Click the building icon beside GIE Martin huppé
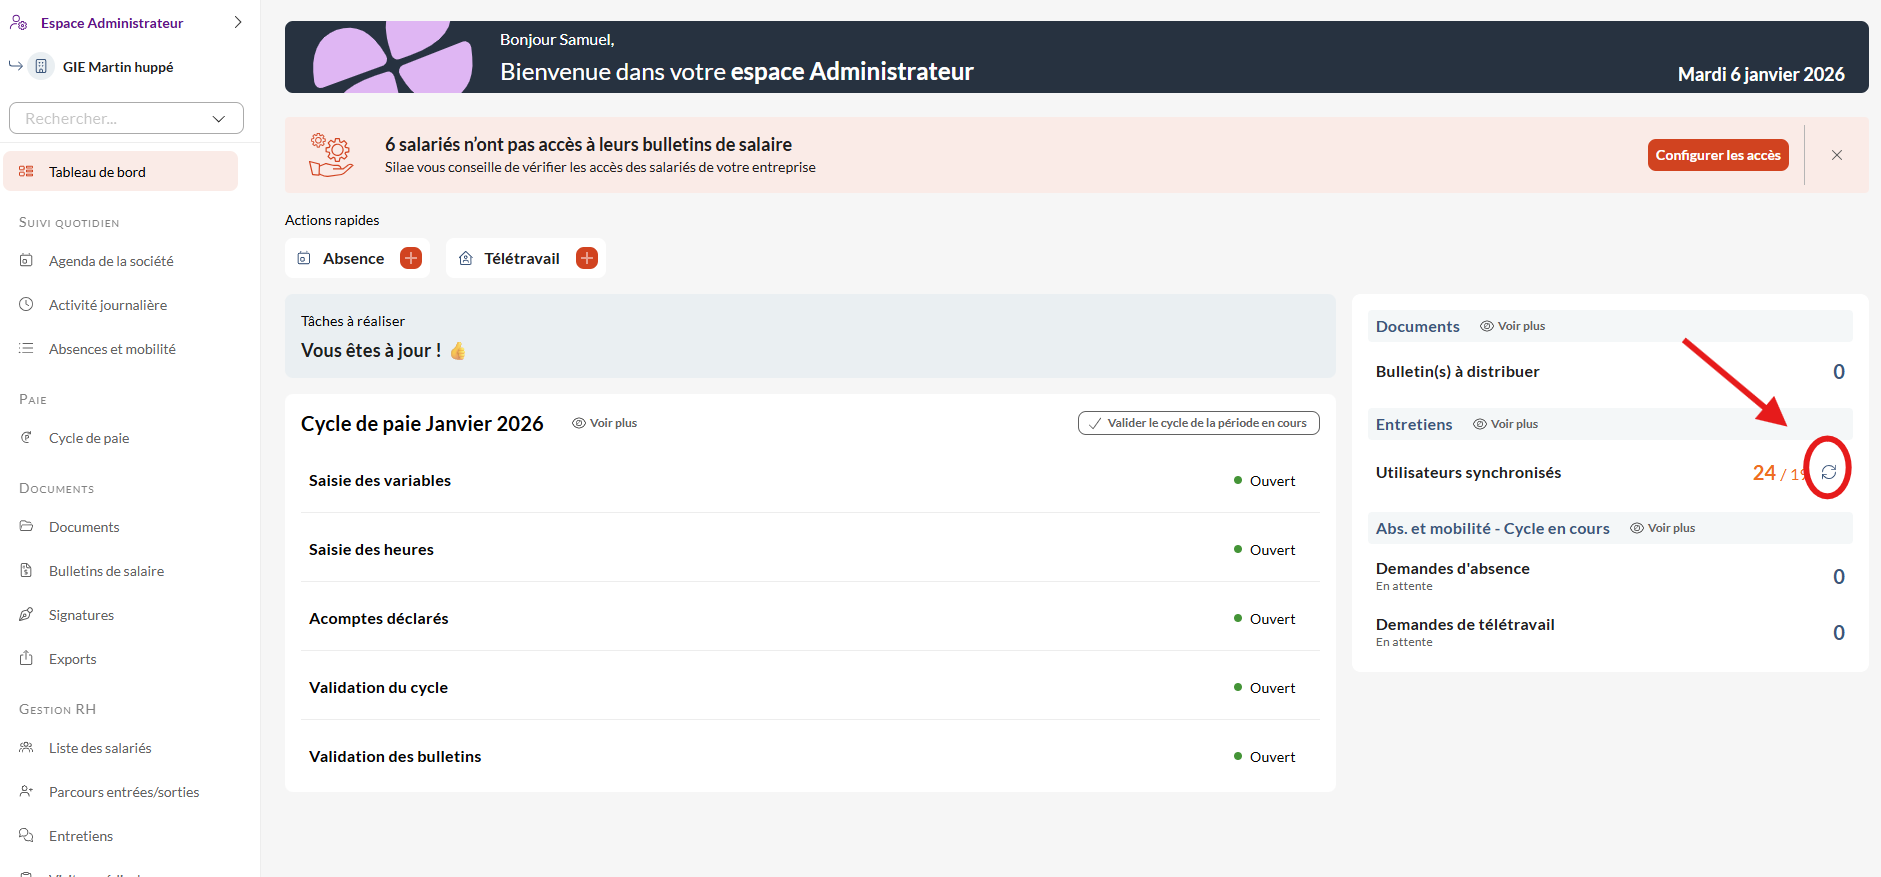1881x877 pixels. 41,67
